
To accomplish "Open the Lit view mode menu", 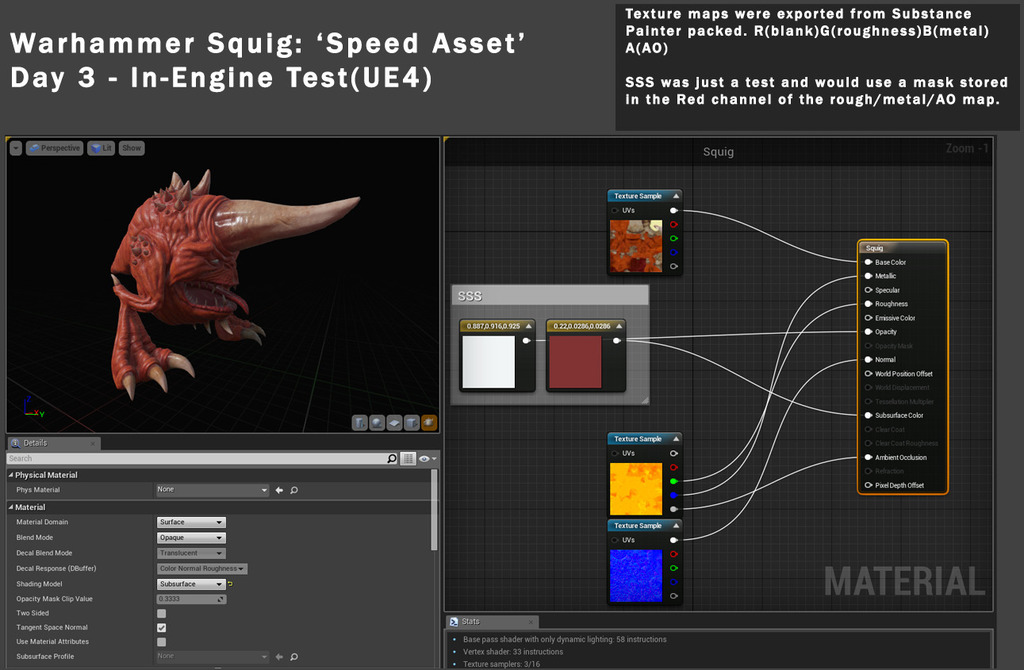I will tap(101, 148).
